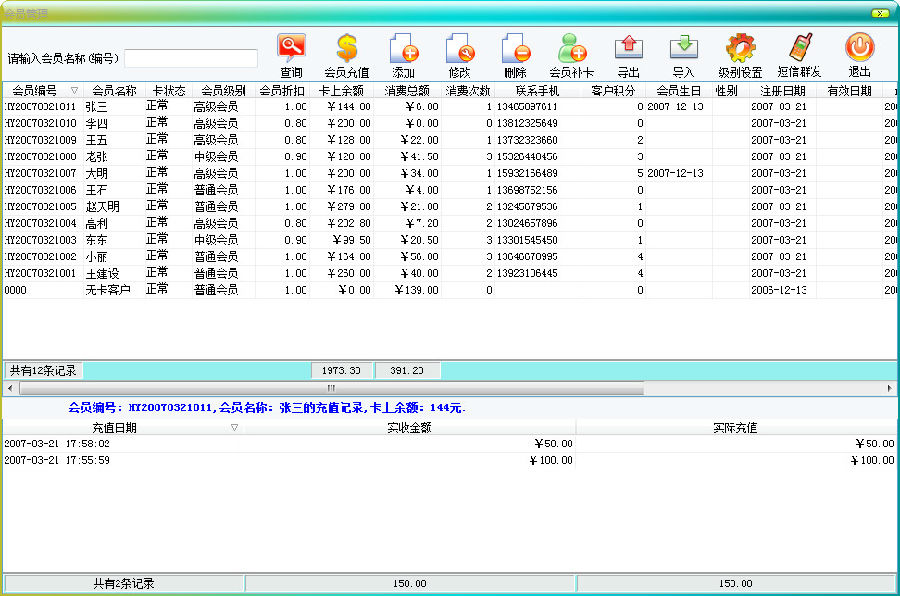
Task: Click the 会员折扣 column header
Action: pos(282,90)
